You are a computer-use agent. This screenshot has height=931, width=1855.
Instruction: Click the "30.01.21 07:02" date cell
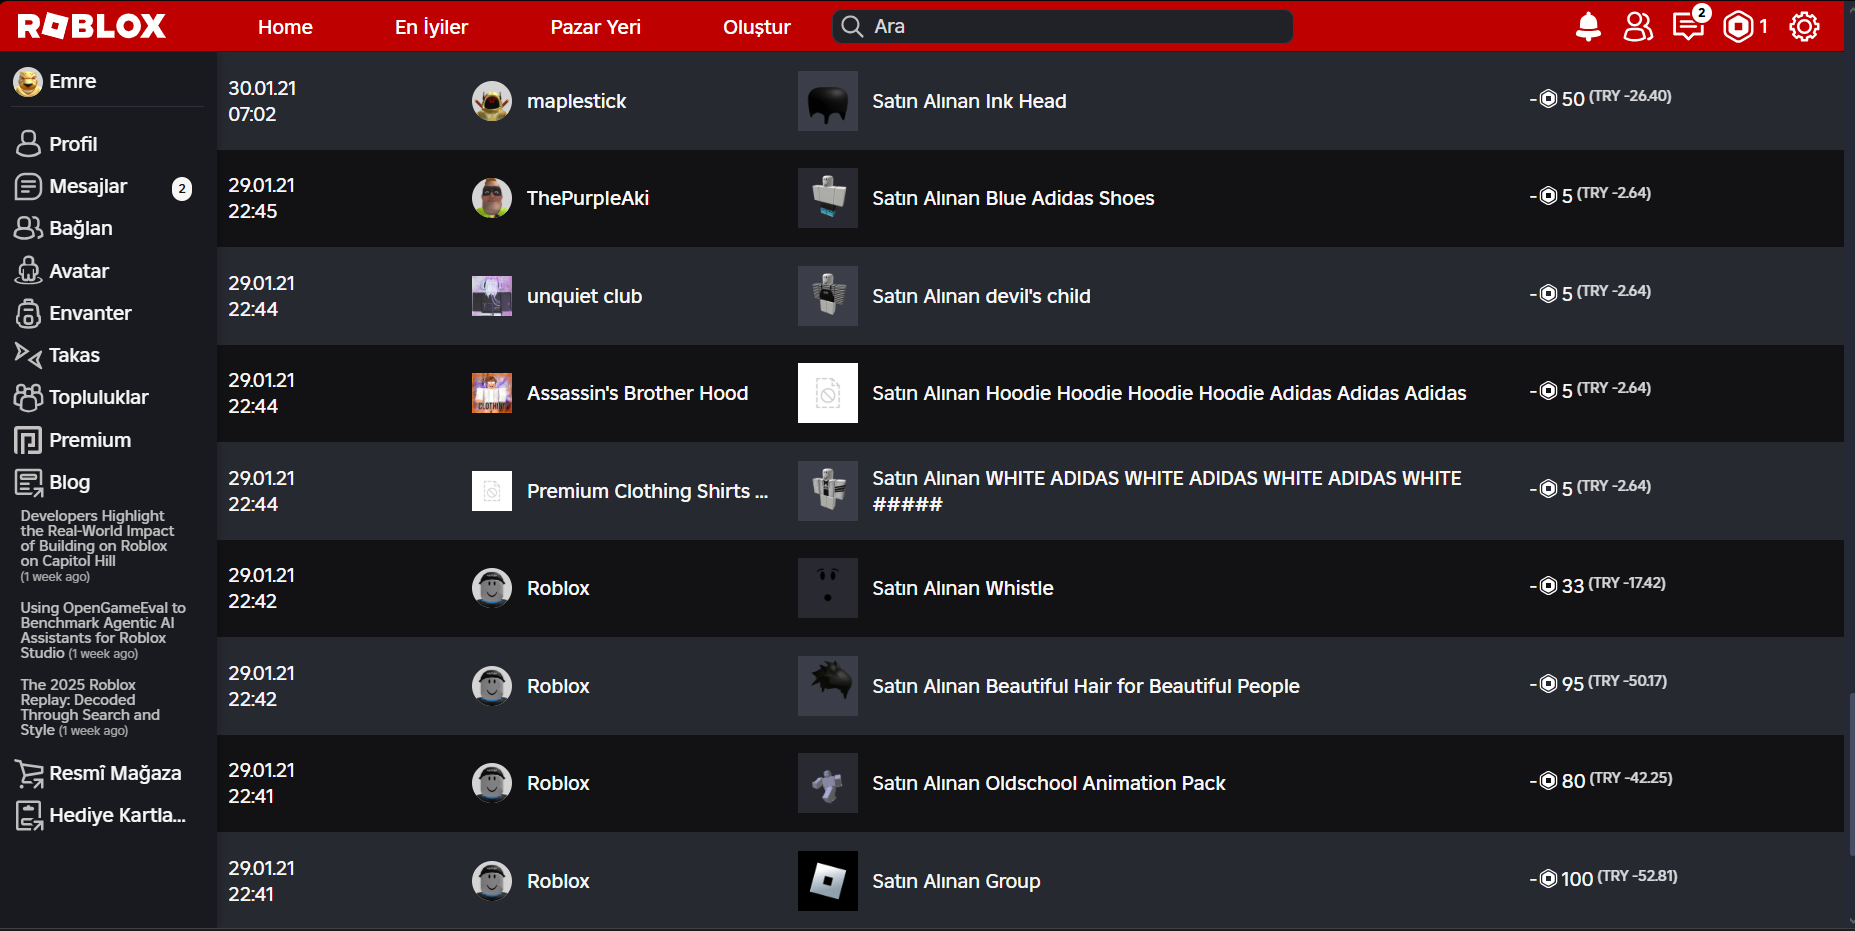(262, 101)
